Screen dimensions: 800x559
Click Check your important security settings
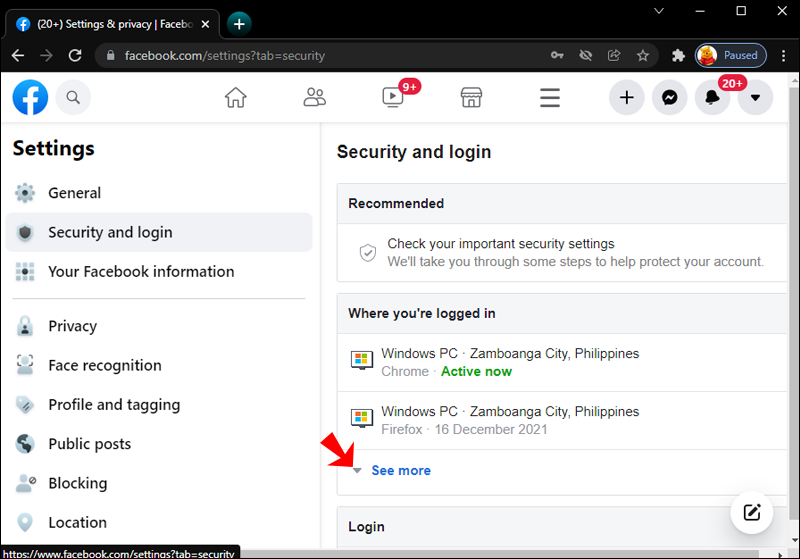[x=500, y=243]
